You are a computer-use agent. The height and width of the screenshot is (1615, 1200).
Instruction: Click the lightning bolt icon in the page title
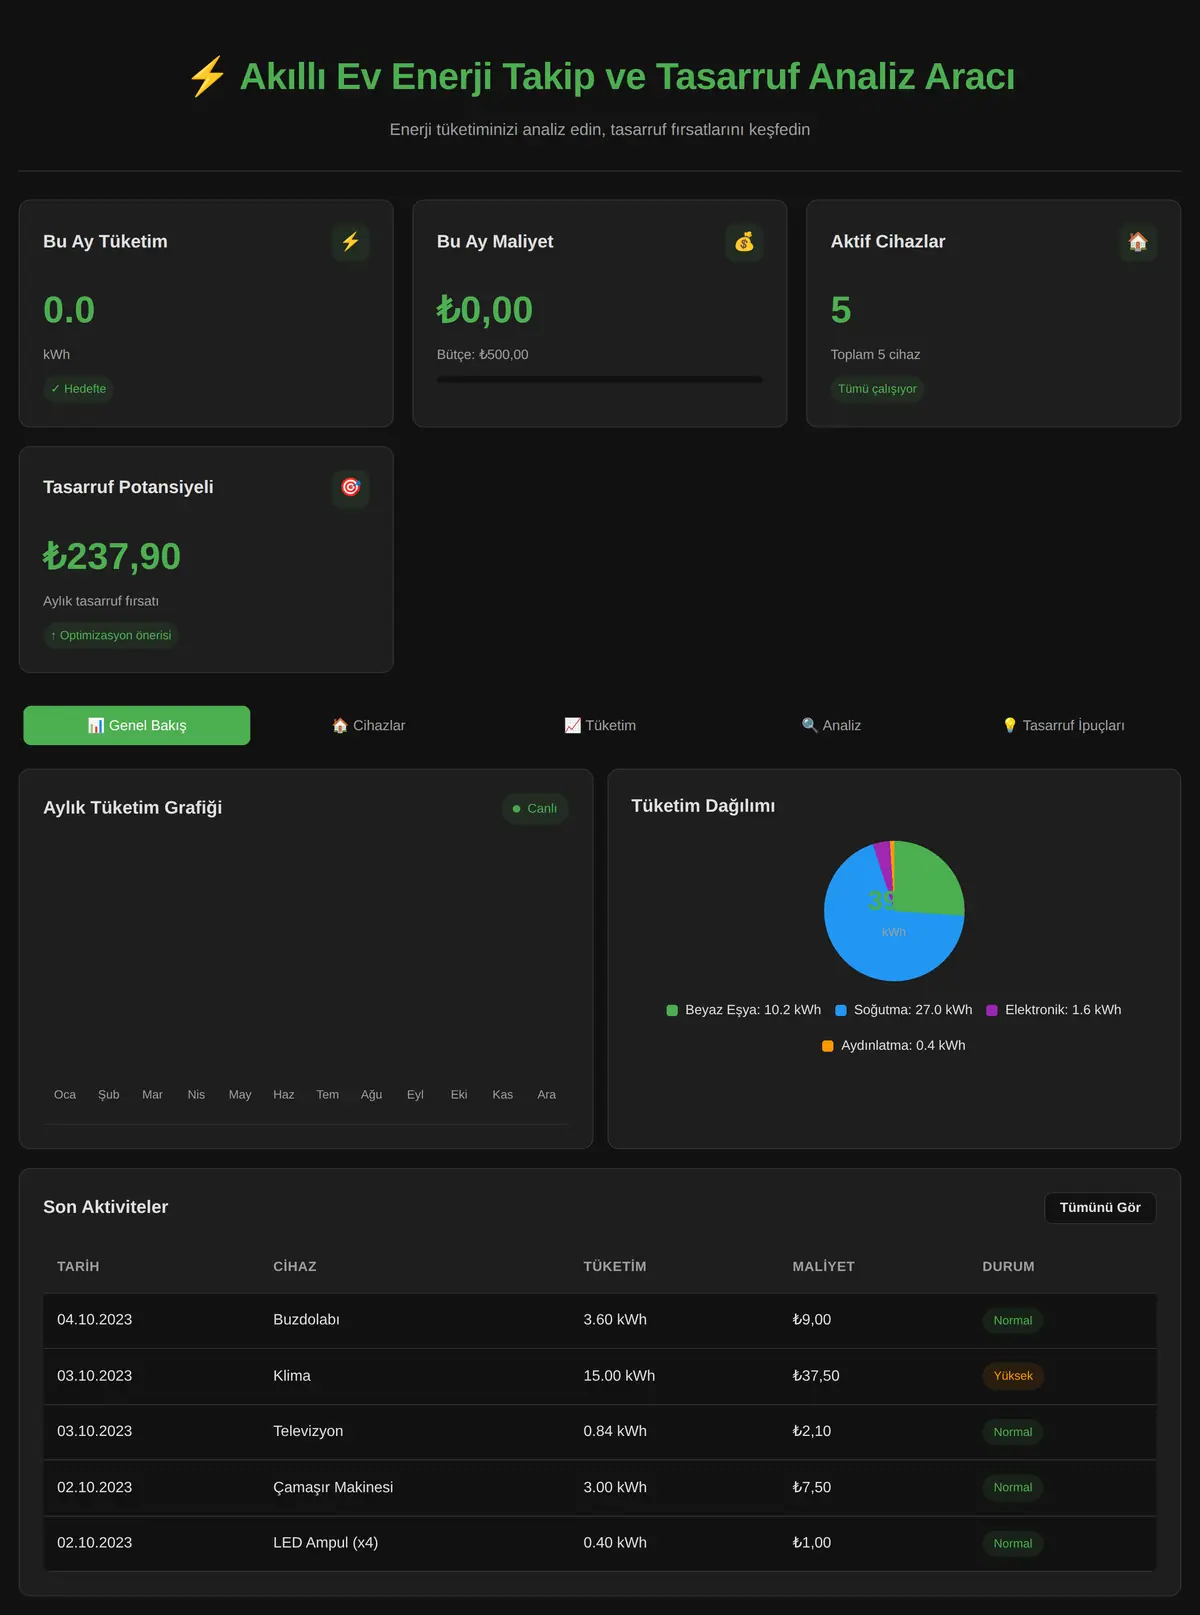coord(207,77)
